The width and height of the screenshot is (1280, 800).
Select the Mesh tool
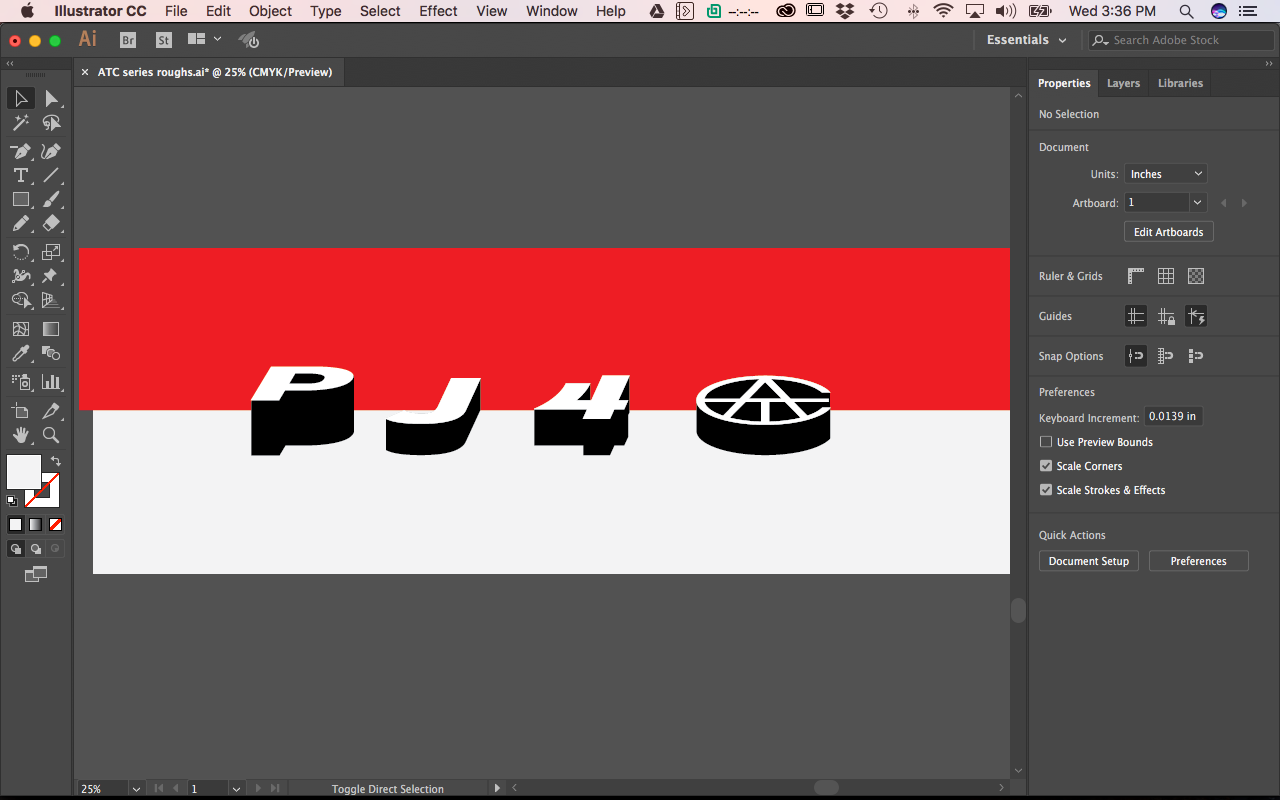[21, 329]
